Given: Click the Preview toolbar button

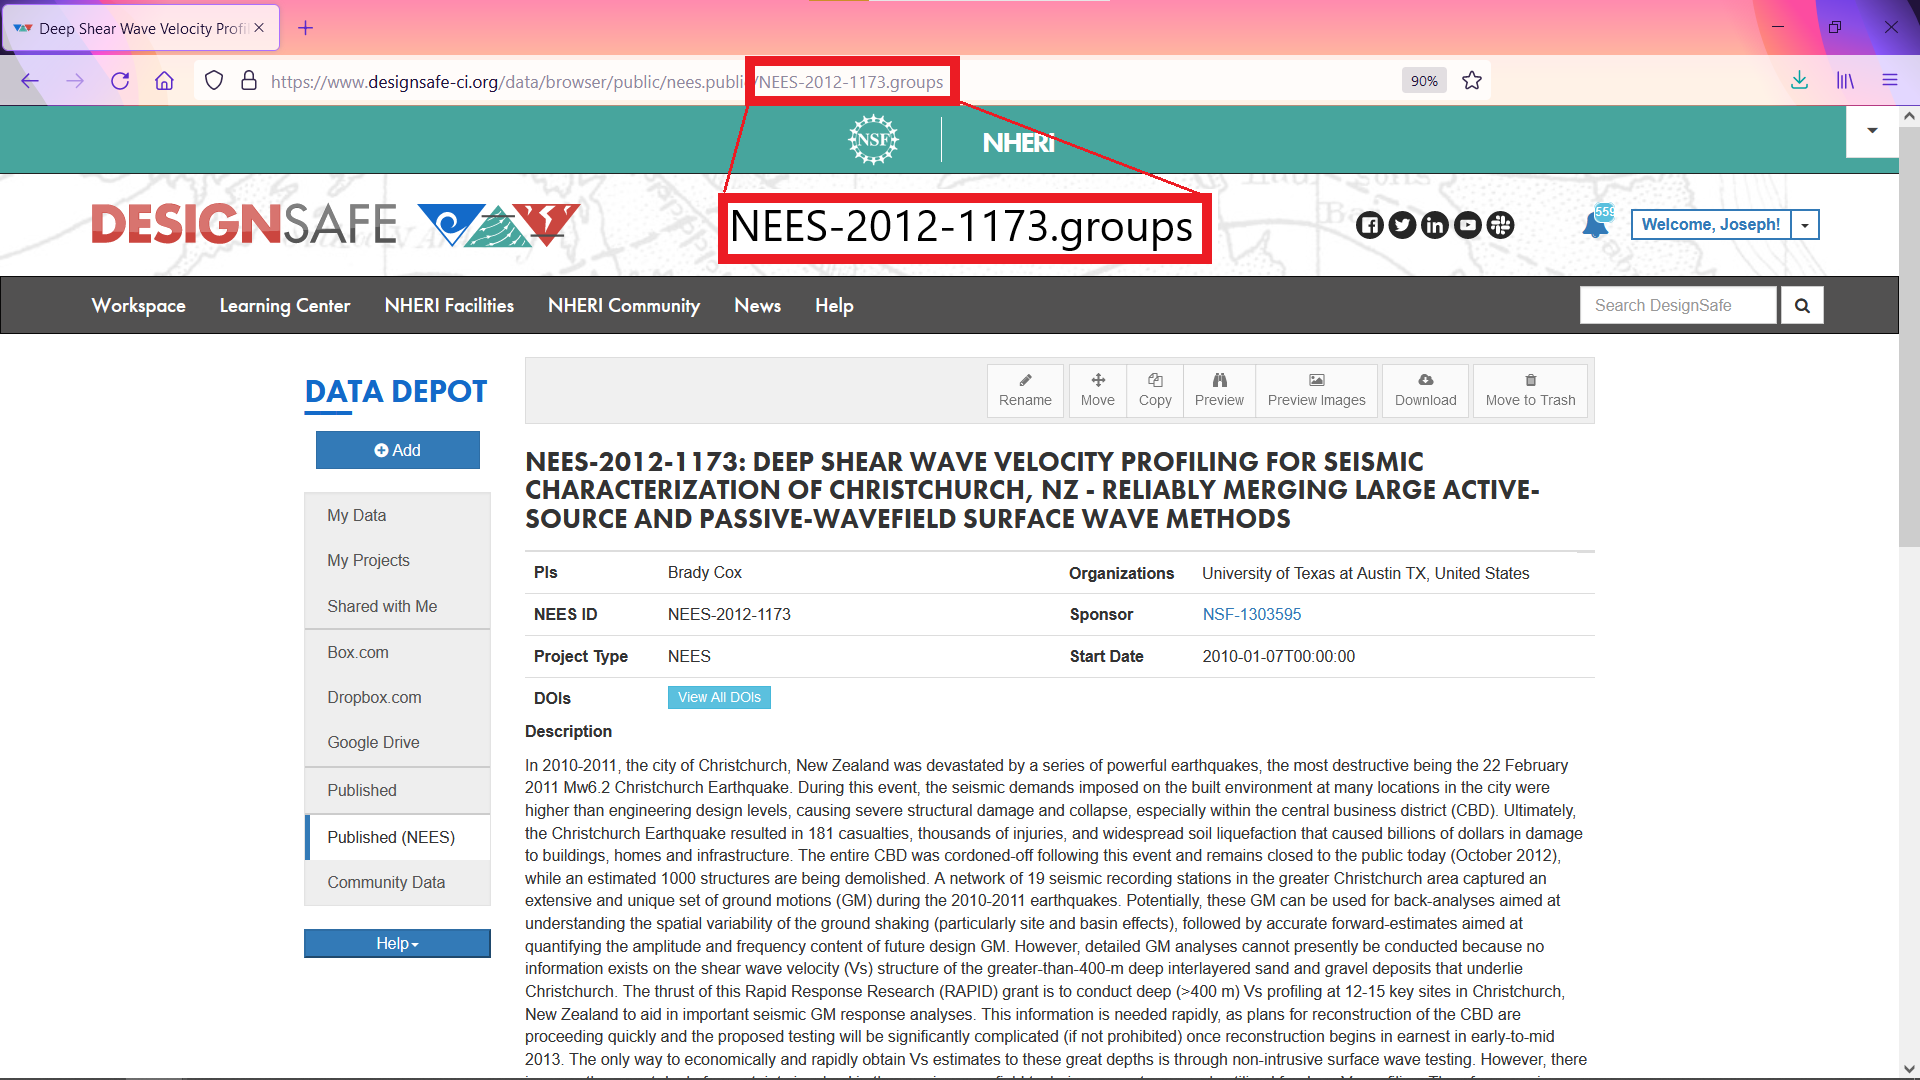Looking at the screenshot, I should (1219, 390).
